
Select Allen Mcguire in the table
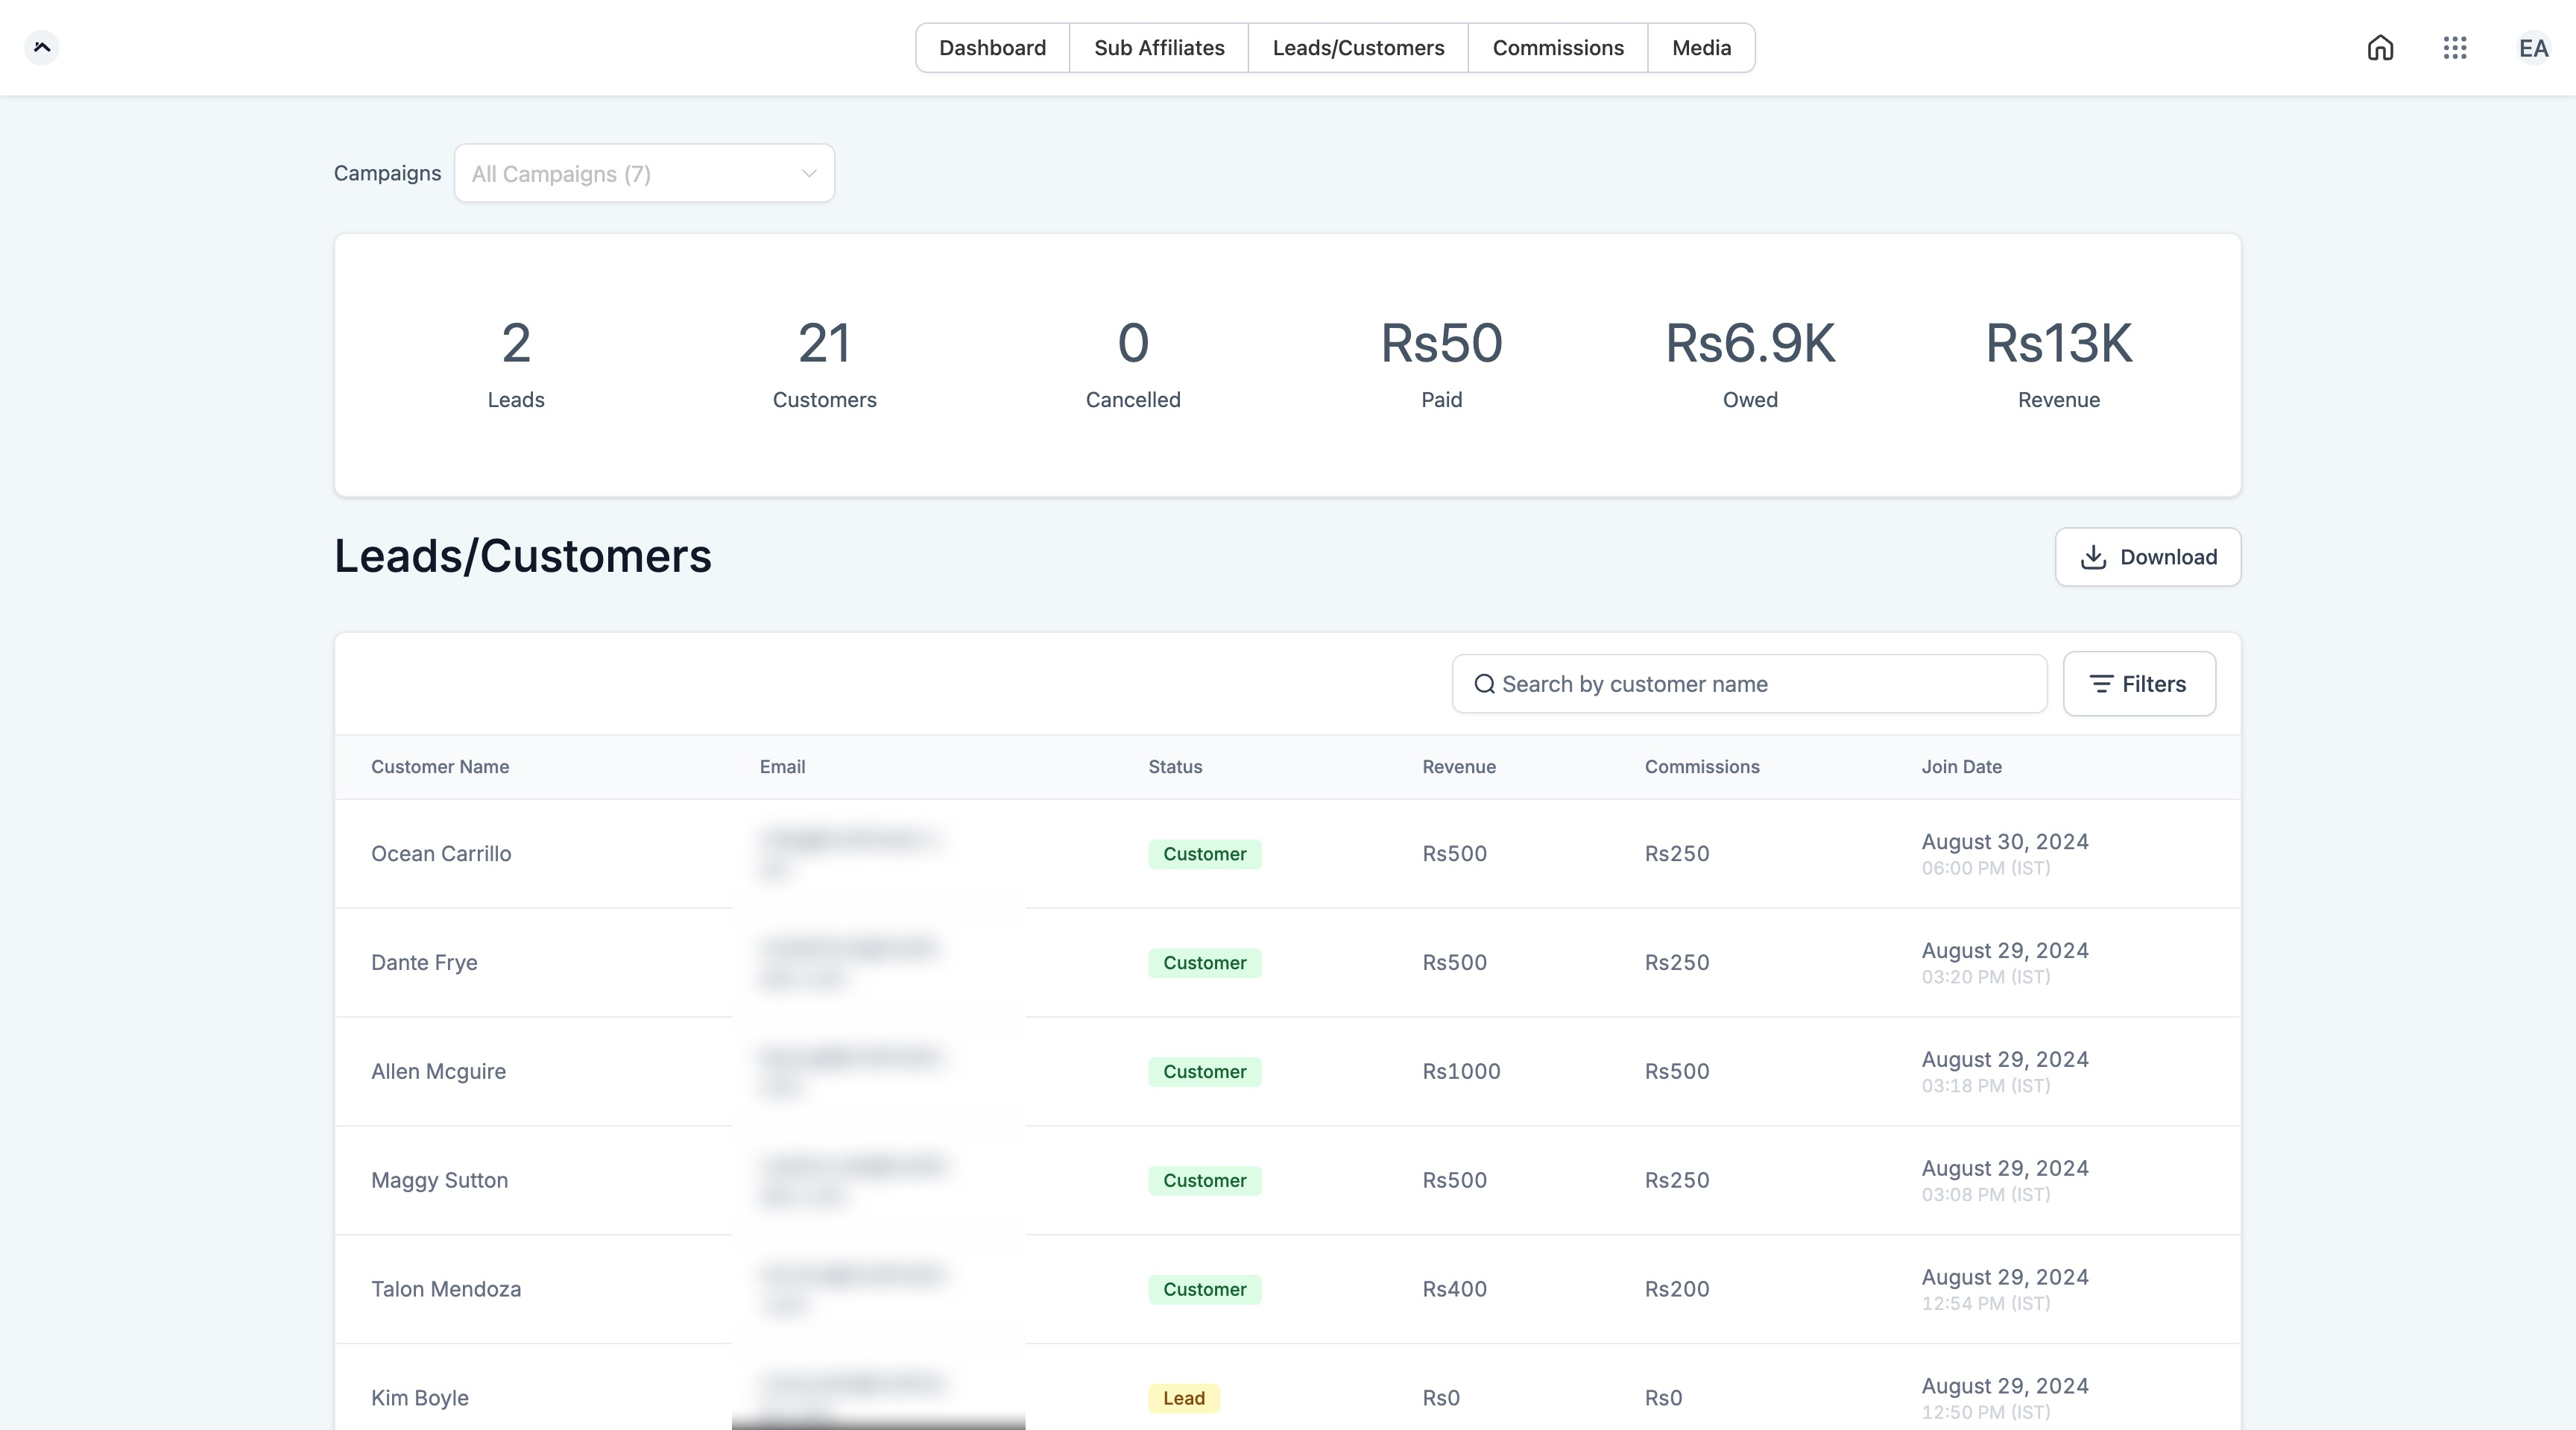point(438,1072)
